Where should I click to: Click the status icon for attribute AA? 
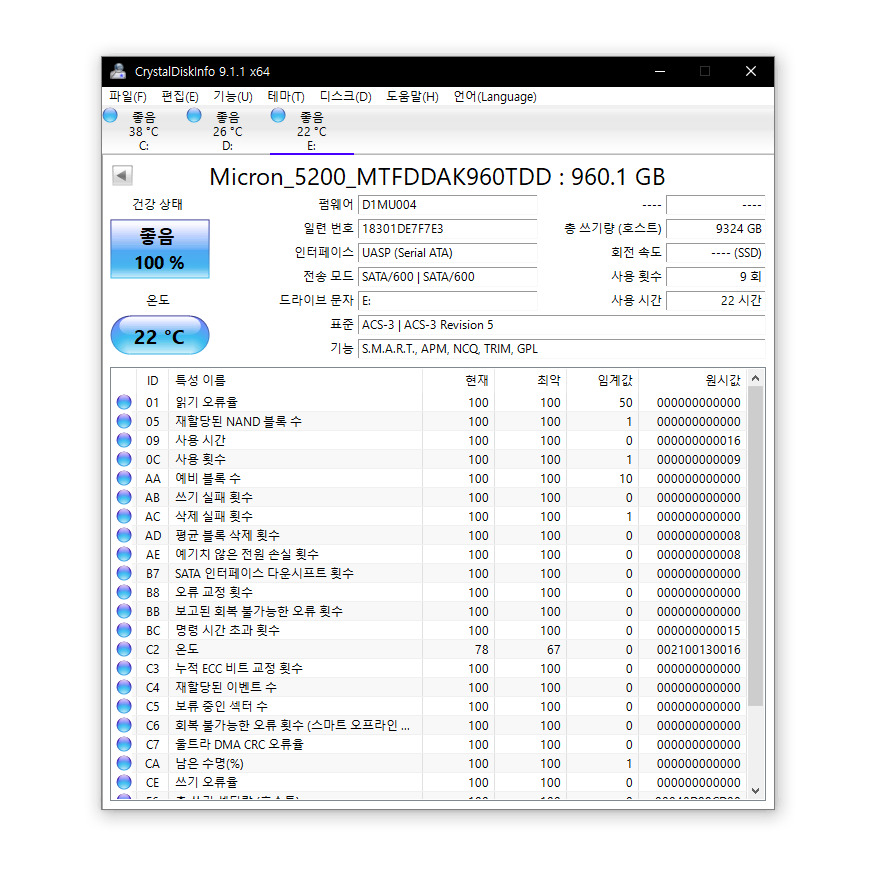coord(124,479)
